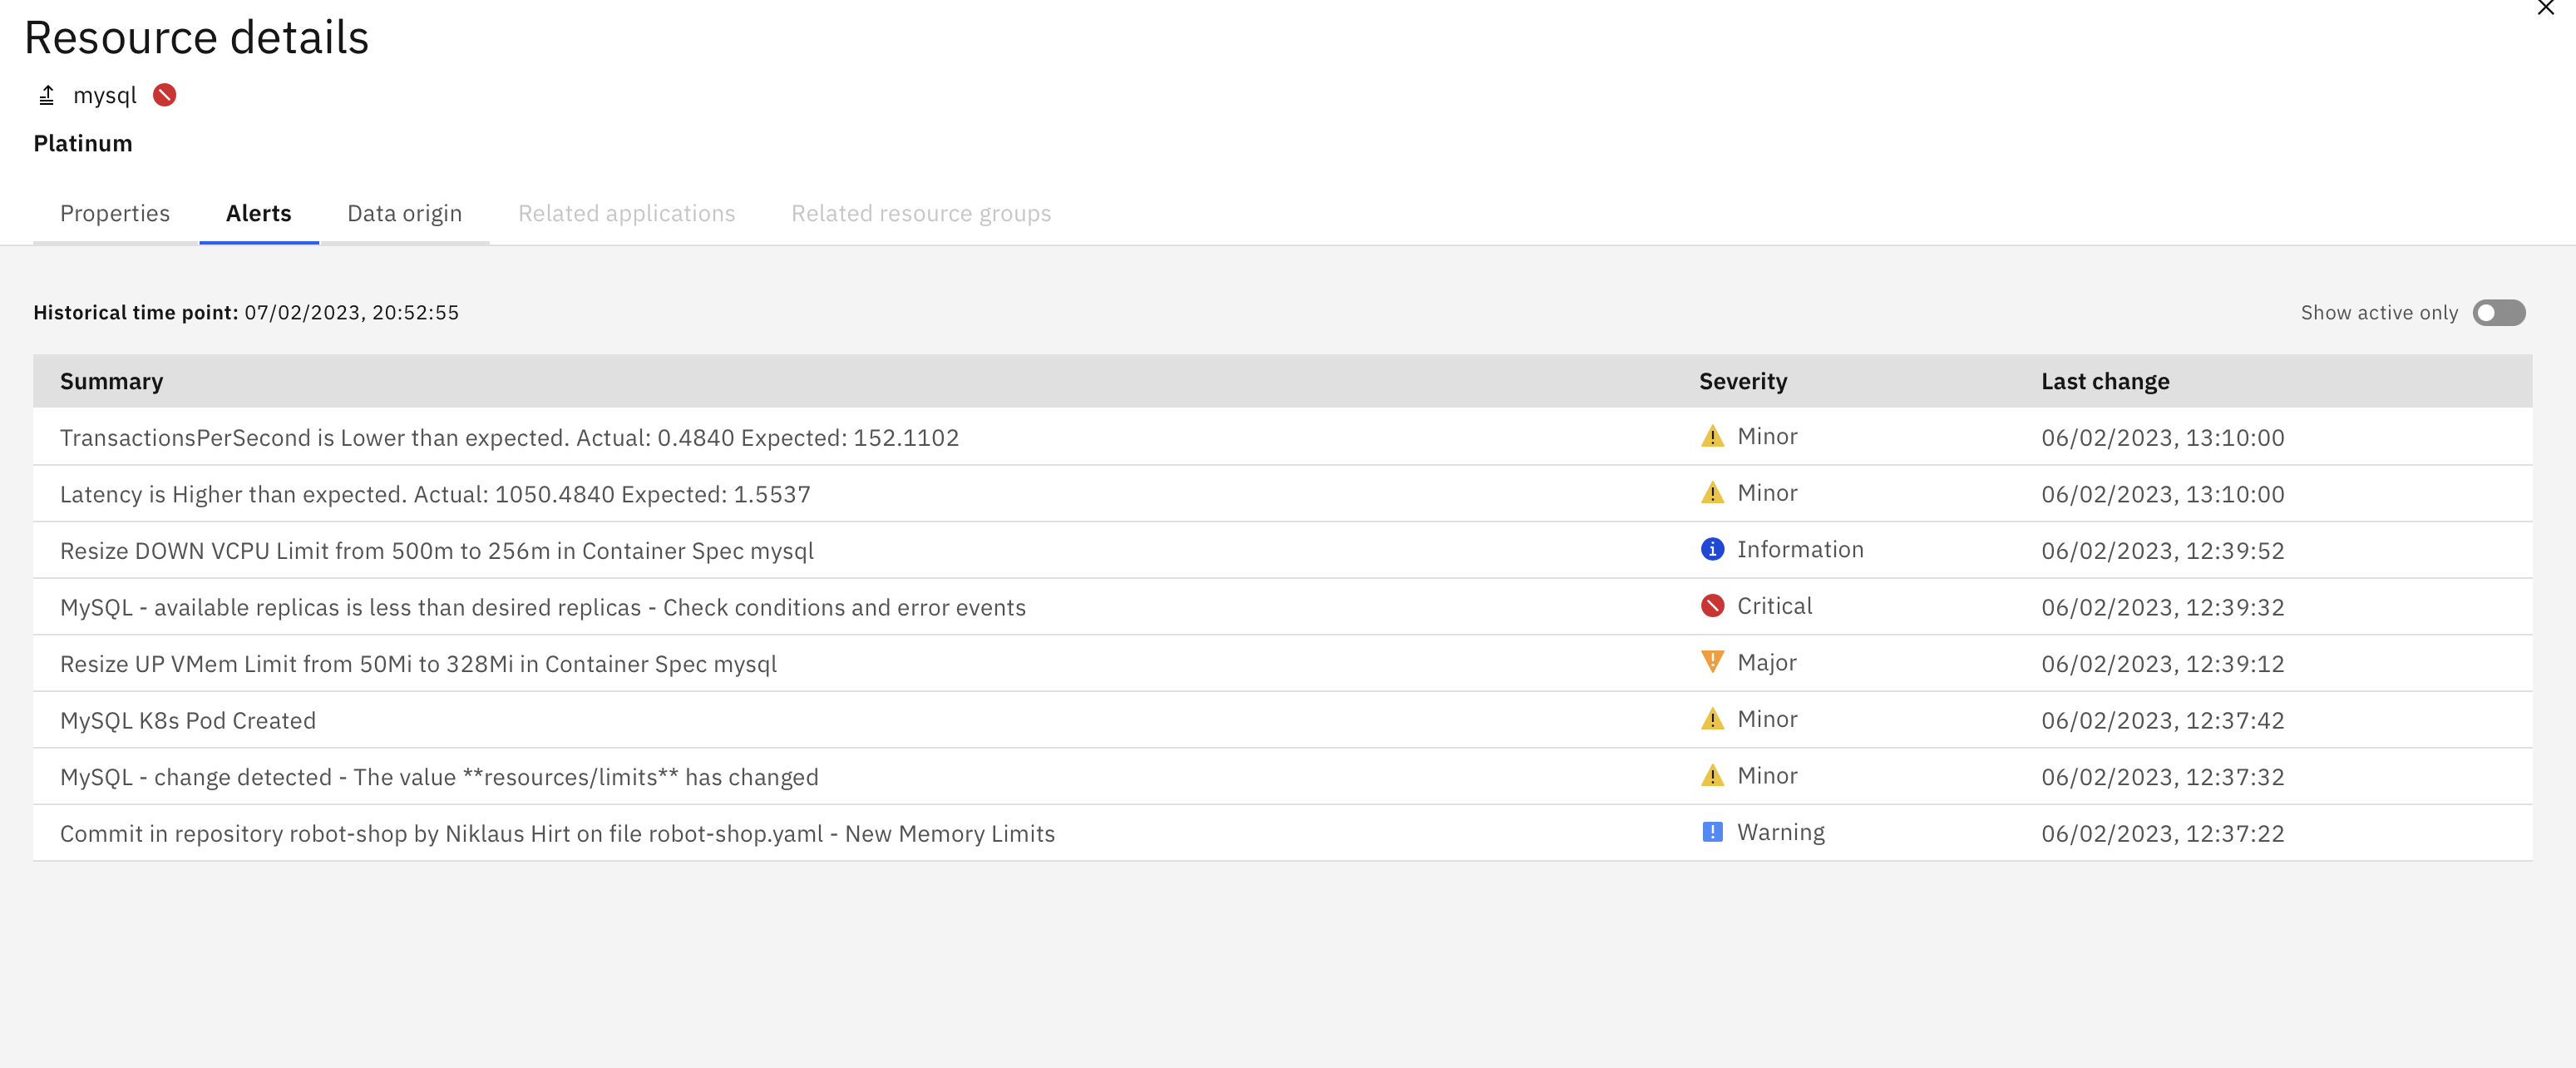Select the TransactionsPerSecond is Lower than expected alert
Screen dimensions: 2576x1068
coord(509,438)
